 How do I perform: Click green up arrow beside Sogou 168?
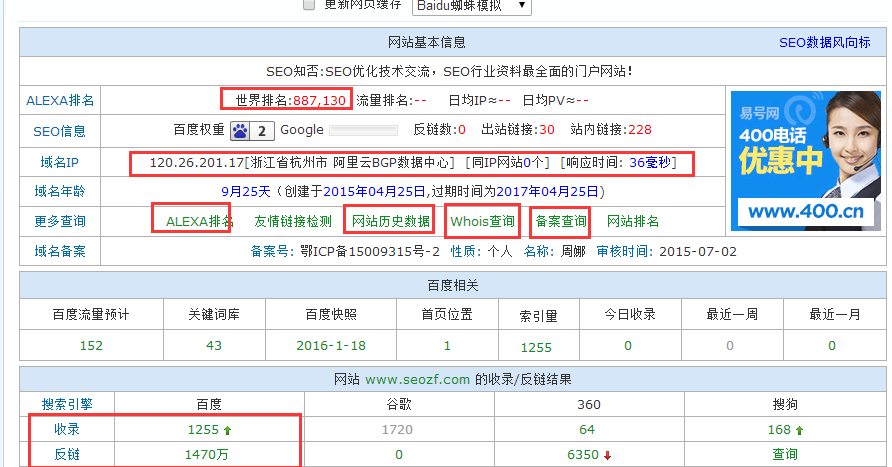point(800,430)
